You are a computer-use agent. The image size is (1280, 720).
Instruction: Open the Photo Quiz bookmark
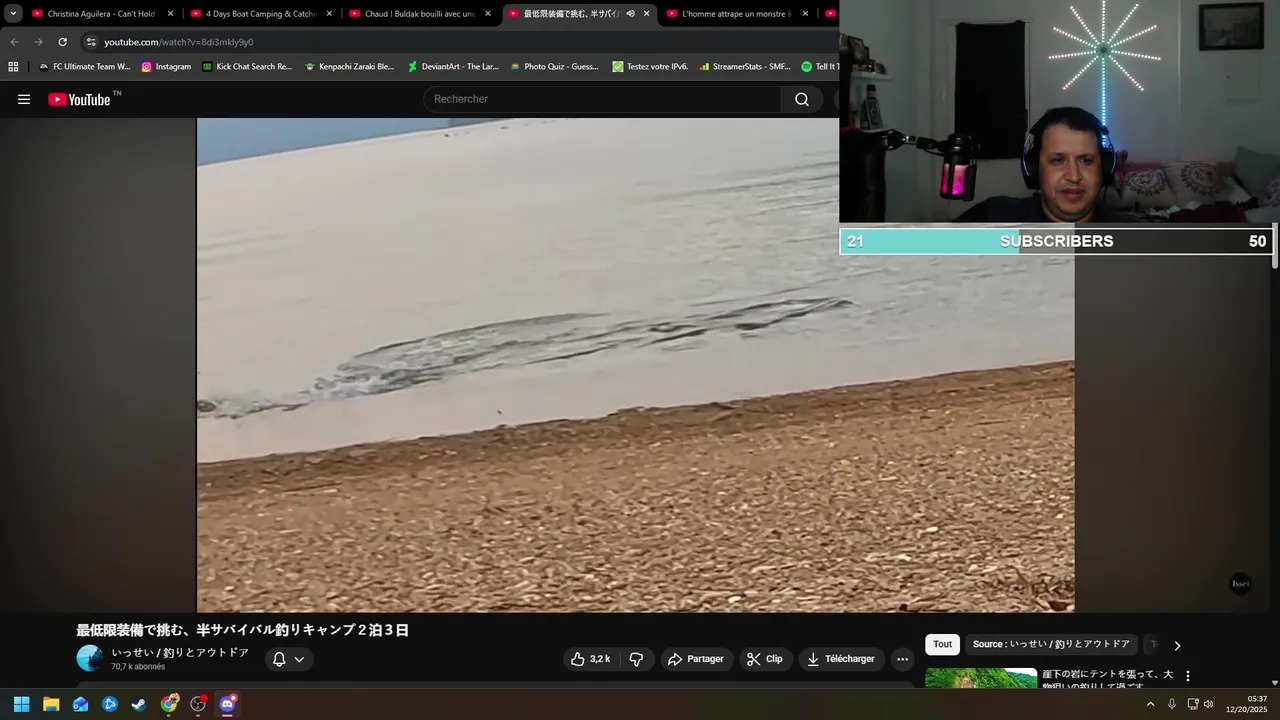[x=555, y=67]
